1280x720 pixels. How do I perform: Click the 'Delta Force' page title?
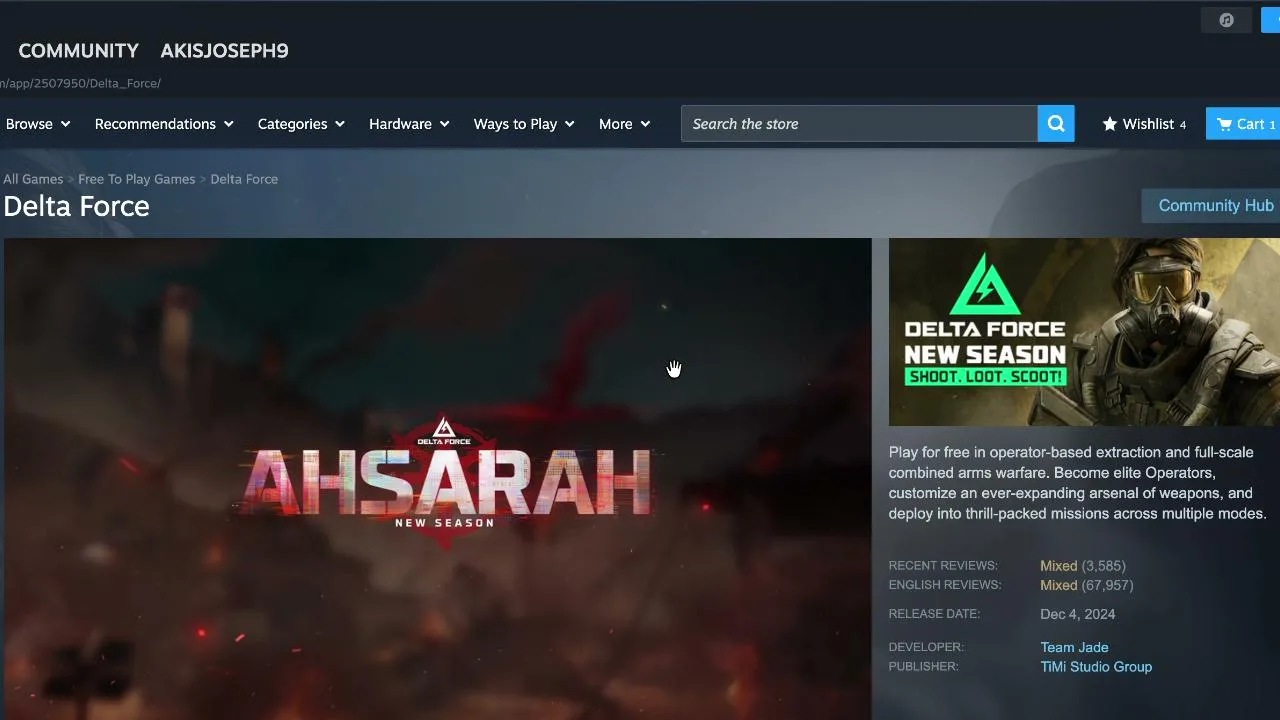[76, 206]
